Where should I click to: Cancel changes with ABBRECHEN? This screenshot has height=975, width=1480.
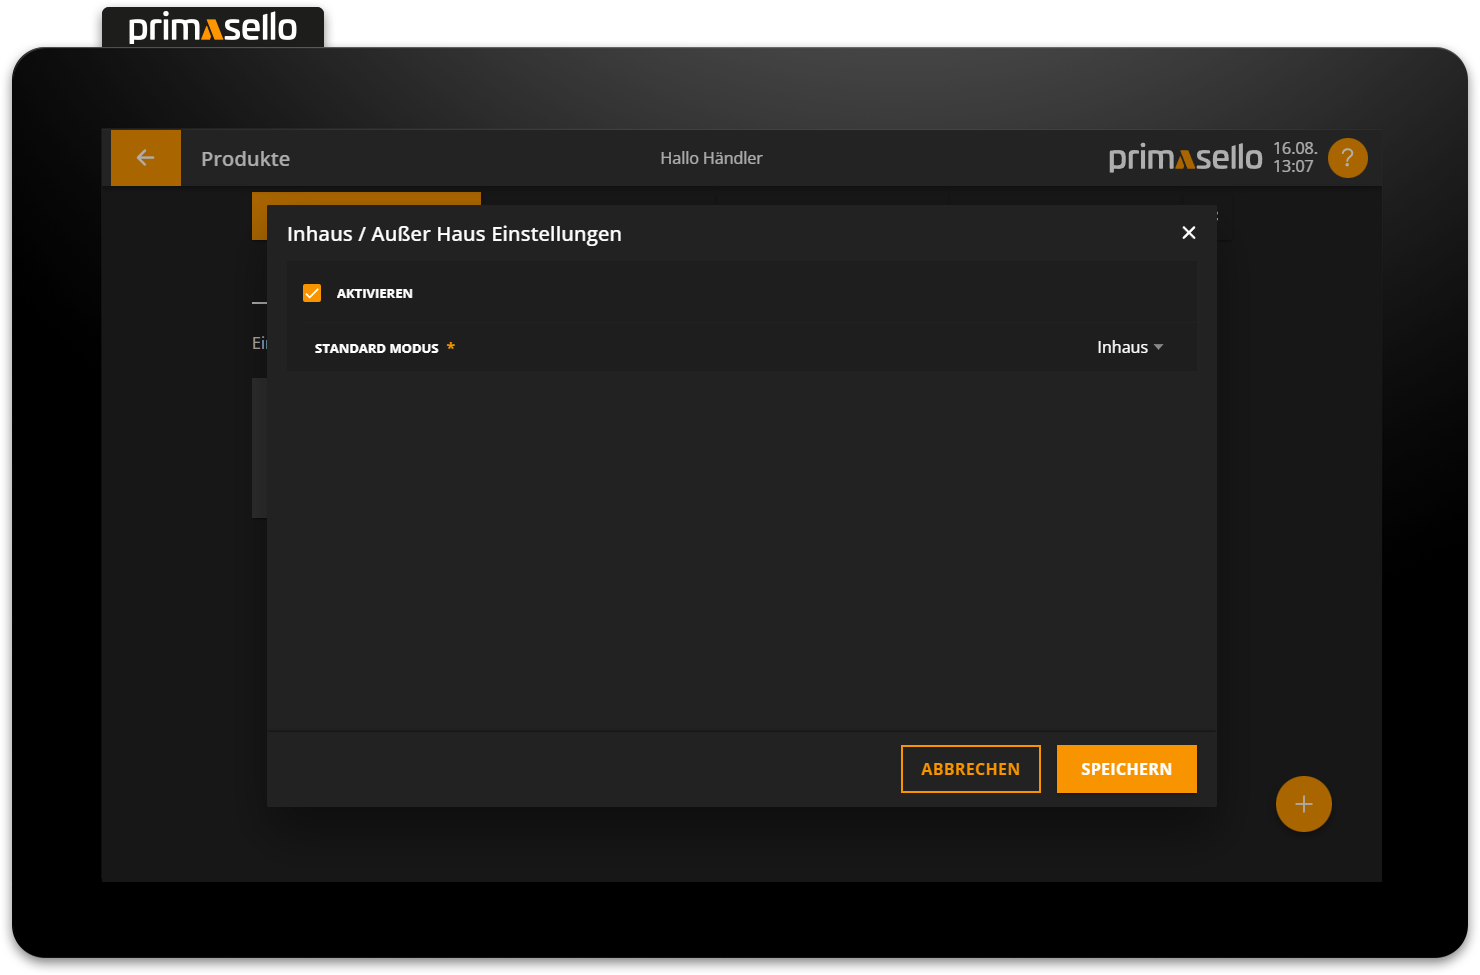pos(970,768)
